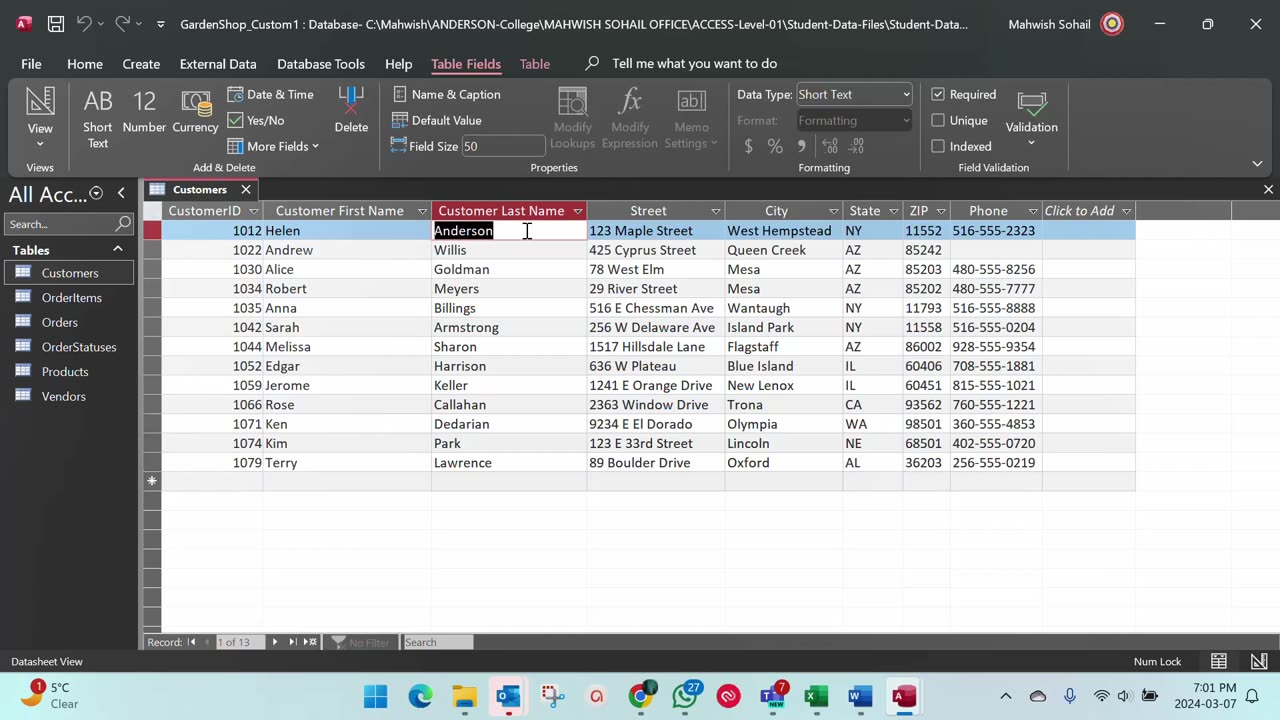
Task: Uncheck the Required checkbox
Action: pyautogui.click(x=938, y=94)
